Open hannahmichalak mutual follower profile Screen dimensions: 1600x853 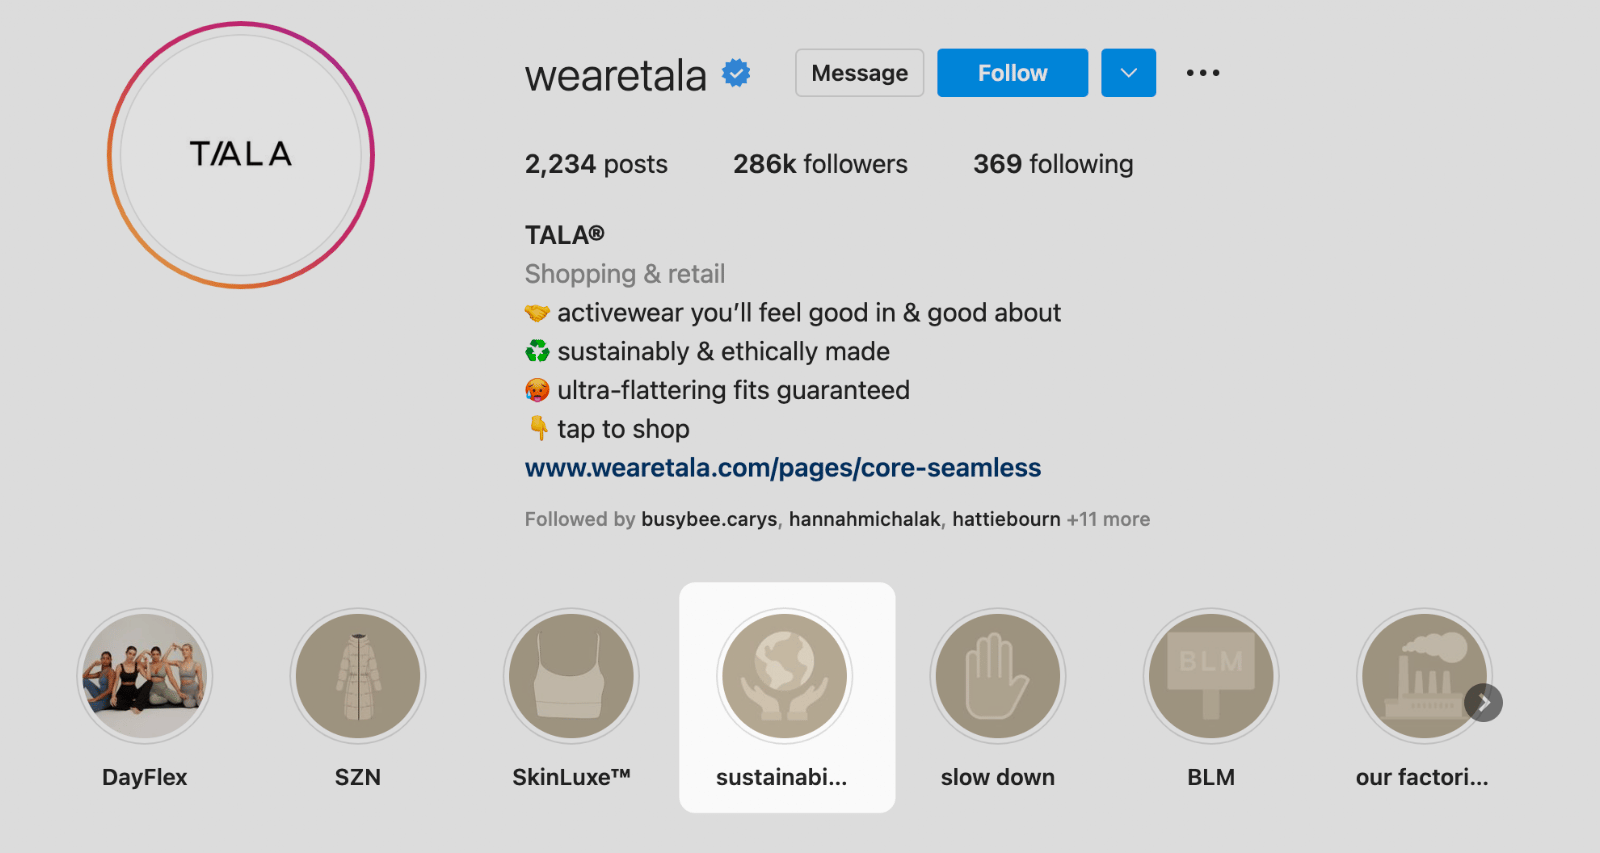865,519
